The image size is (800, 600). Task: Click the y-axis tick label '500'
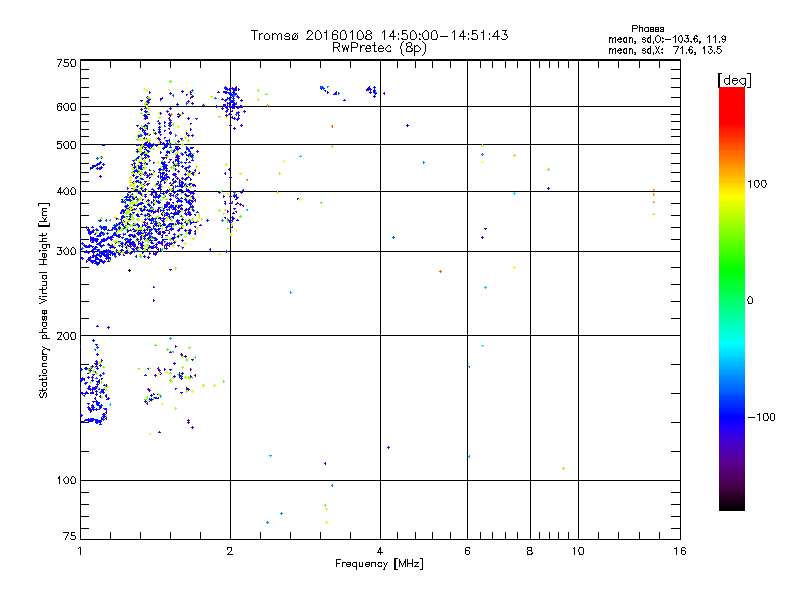66,145
